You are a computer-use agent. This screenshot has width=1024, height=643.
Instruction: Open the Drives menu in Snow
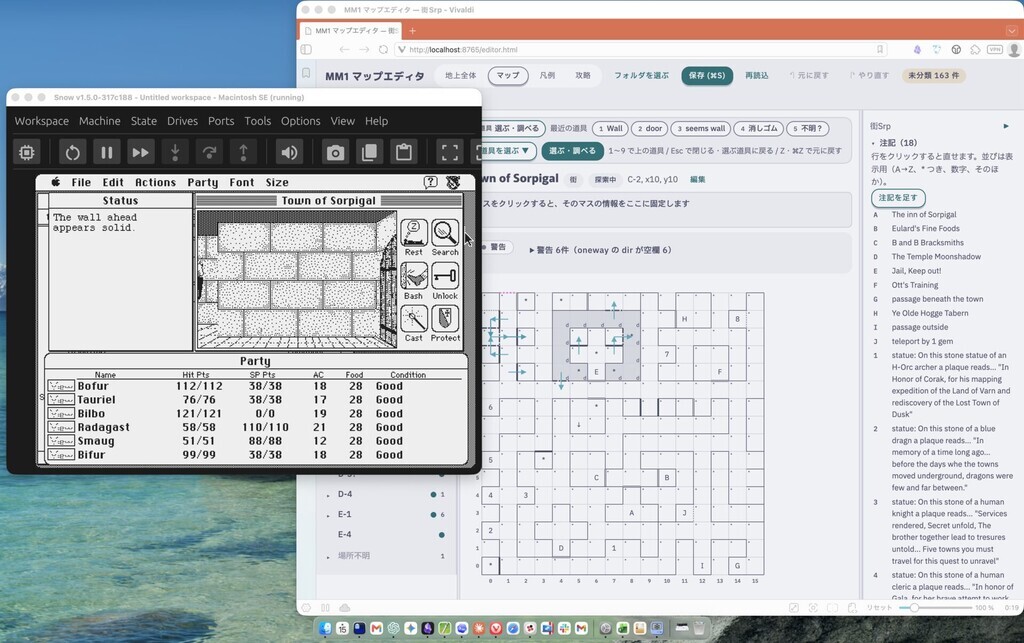[182, 121]
